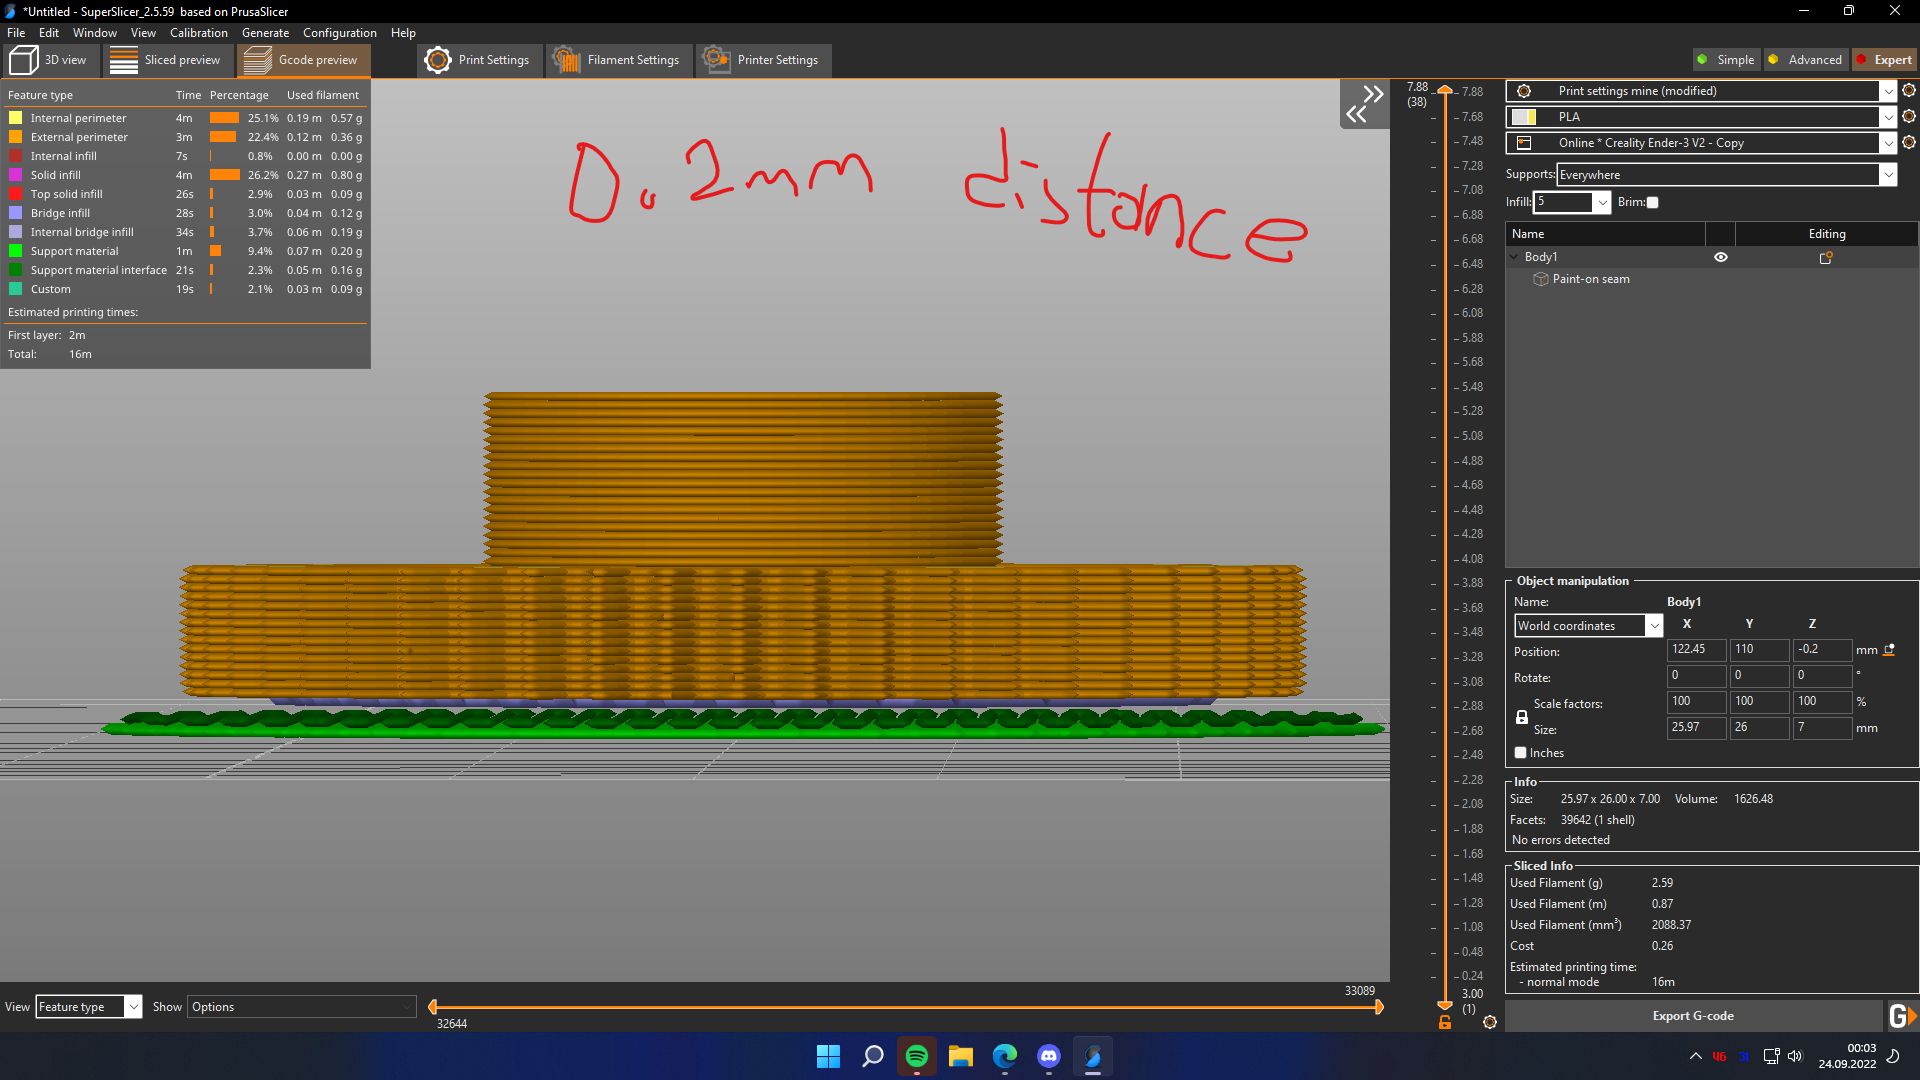Click the Paint-on seam cube icon

tap(1541, 279)
